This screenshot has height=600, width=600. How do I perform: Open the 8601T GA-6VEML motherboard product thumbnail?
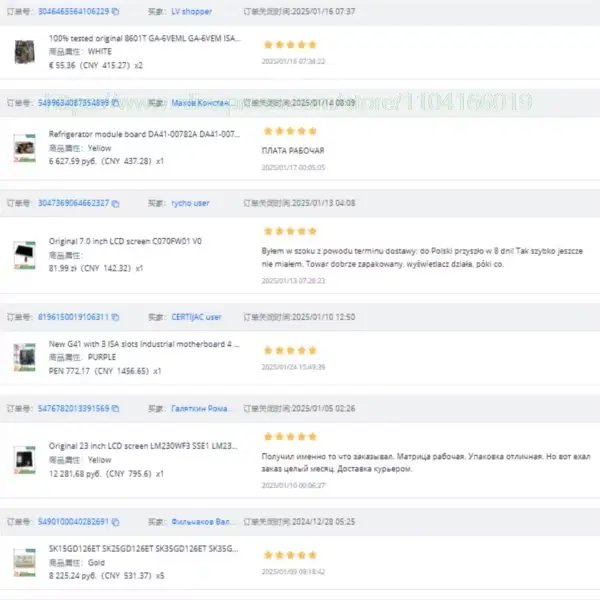24,52
